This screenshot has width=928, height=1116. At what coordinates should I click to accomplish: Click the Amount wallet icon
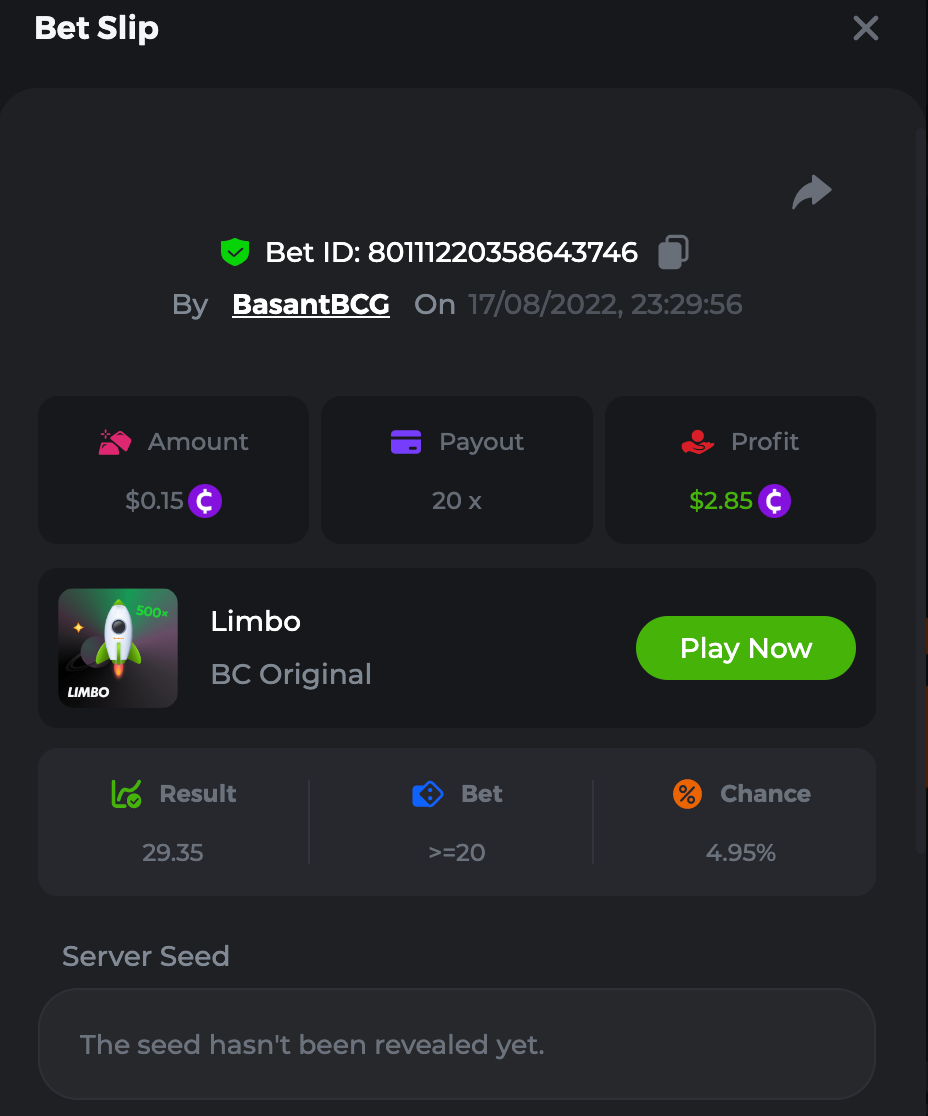click(x=116, y=441)
